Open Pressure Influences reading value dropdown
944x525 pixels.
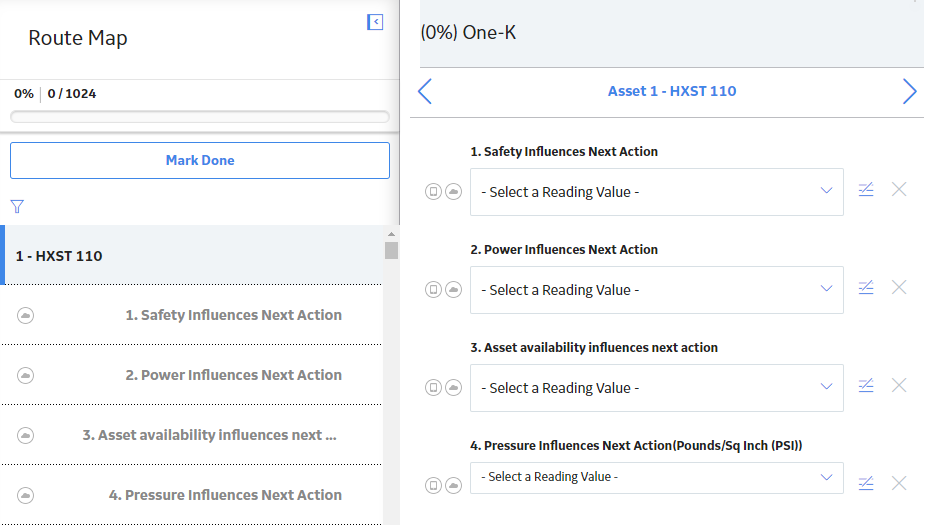tap(656, 478)
